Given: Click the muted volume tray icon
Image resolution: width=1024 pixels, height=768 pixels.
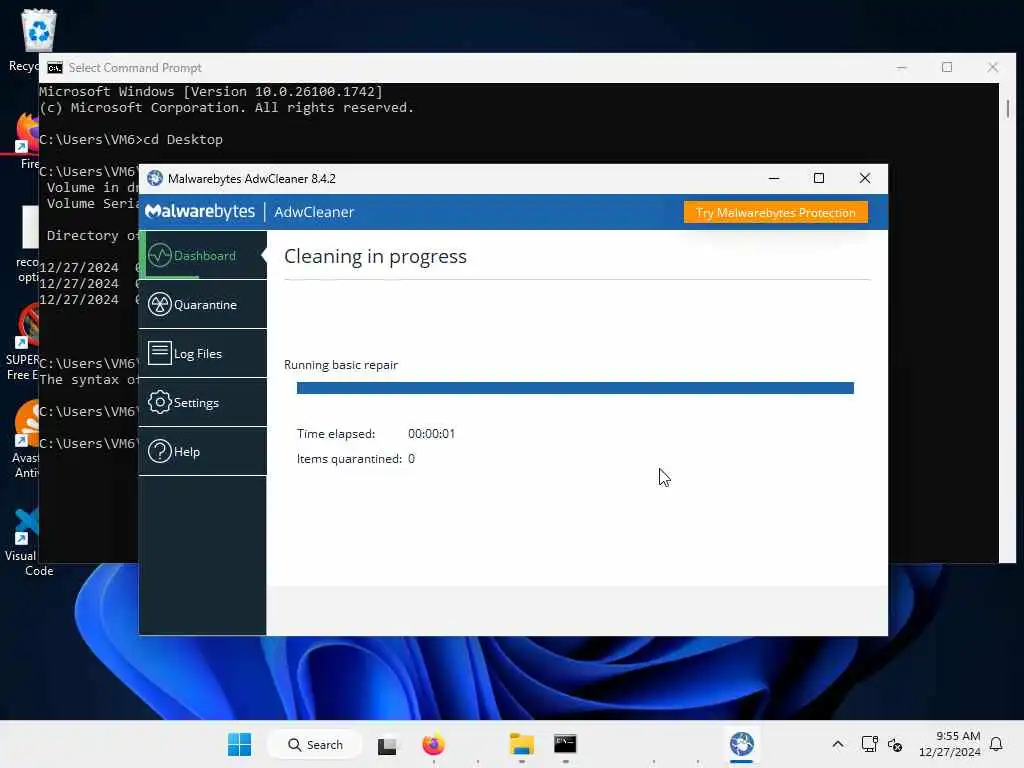Looking at the screenshot, I should pyautogui.click(x=895, y=744).
